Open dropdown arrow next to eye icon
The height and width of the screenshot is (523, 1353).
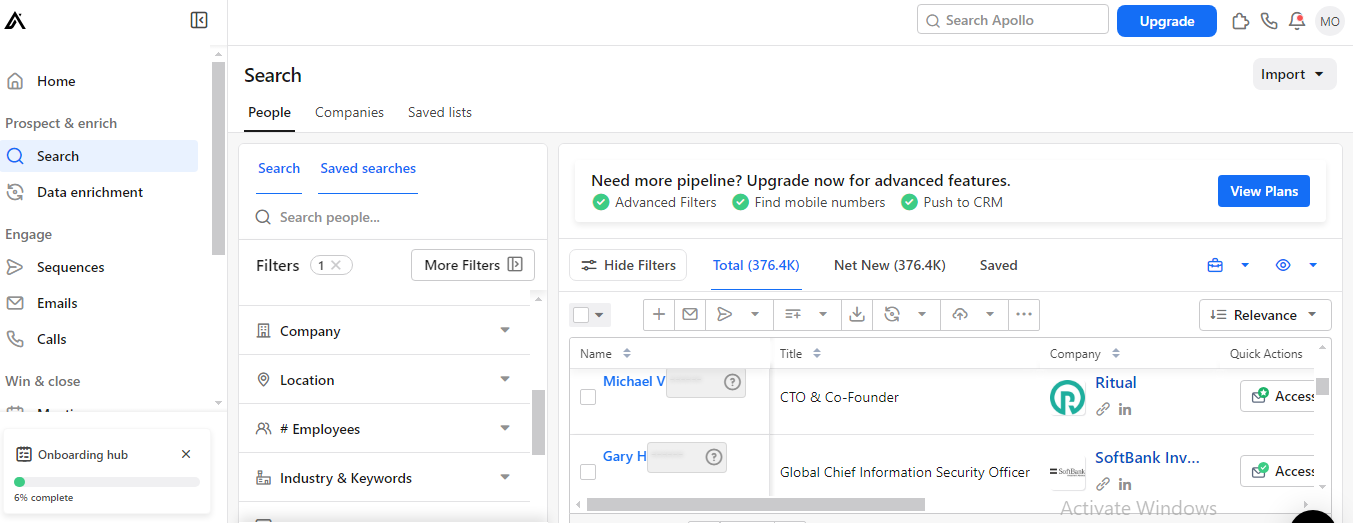click(1313, 265)
